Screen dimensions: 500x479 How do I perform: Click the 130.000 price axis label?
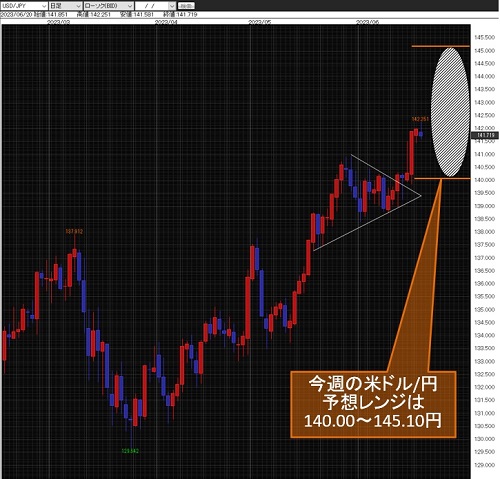(x=485, y=439)
